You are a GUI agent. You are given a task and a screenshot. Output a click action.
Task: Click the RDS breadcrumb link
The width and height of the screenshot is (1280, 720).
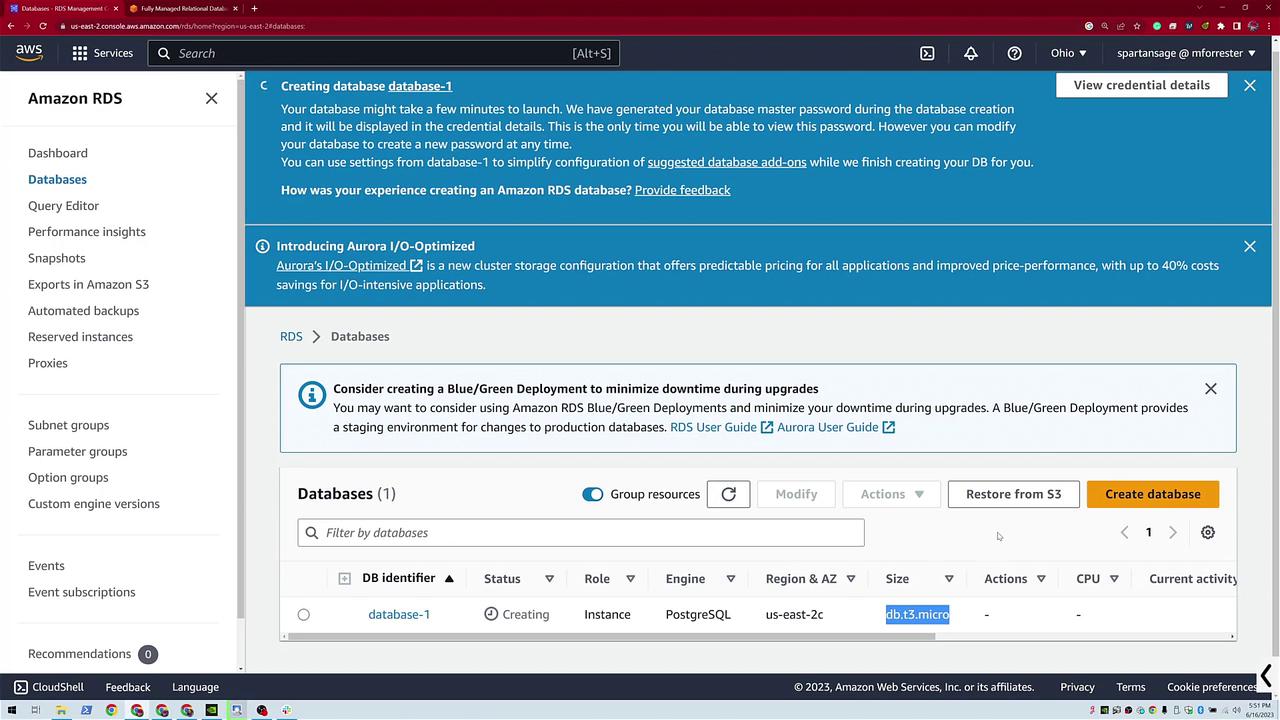point(291,336)
